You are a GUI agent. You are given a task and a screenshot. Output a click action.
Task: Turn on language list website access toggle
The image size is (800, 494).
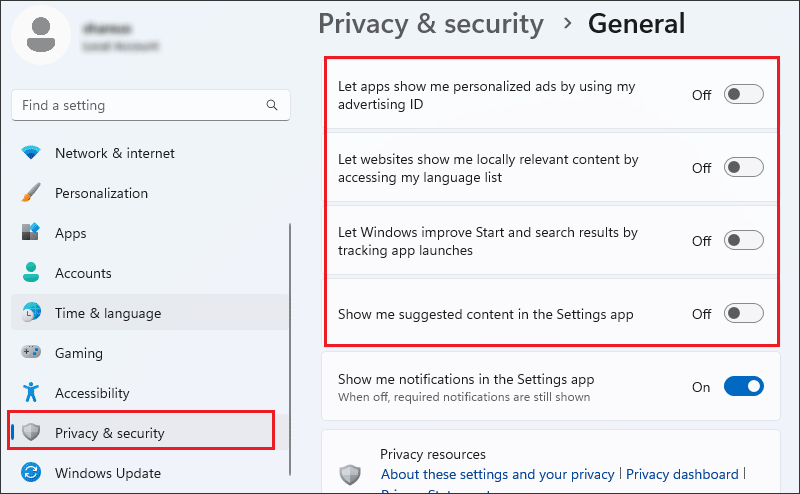tap(743, 167)
